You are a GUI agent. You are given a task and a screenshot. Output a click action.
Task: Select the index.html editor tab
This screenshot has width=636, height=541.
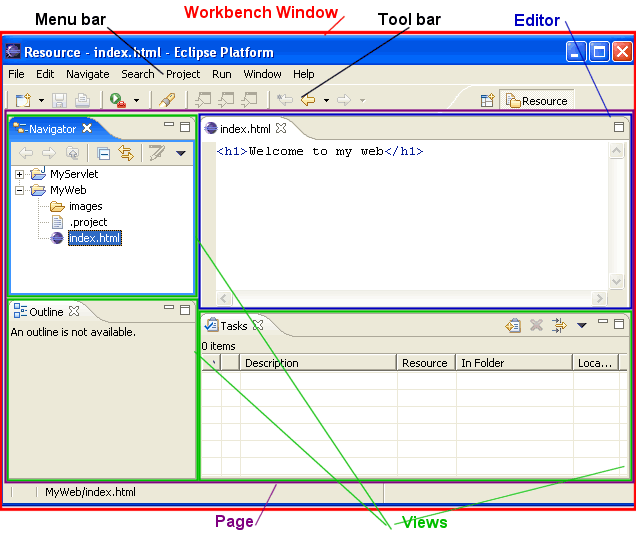245,129
